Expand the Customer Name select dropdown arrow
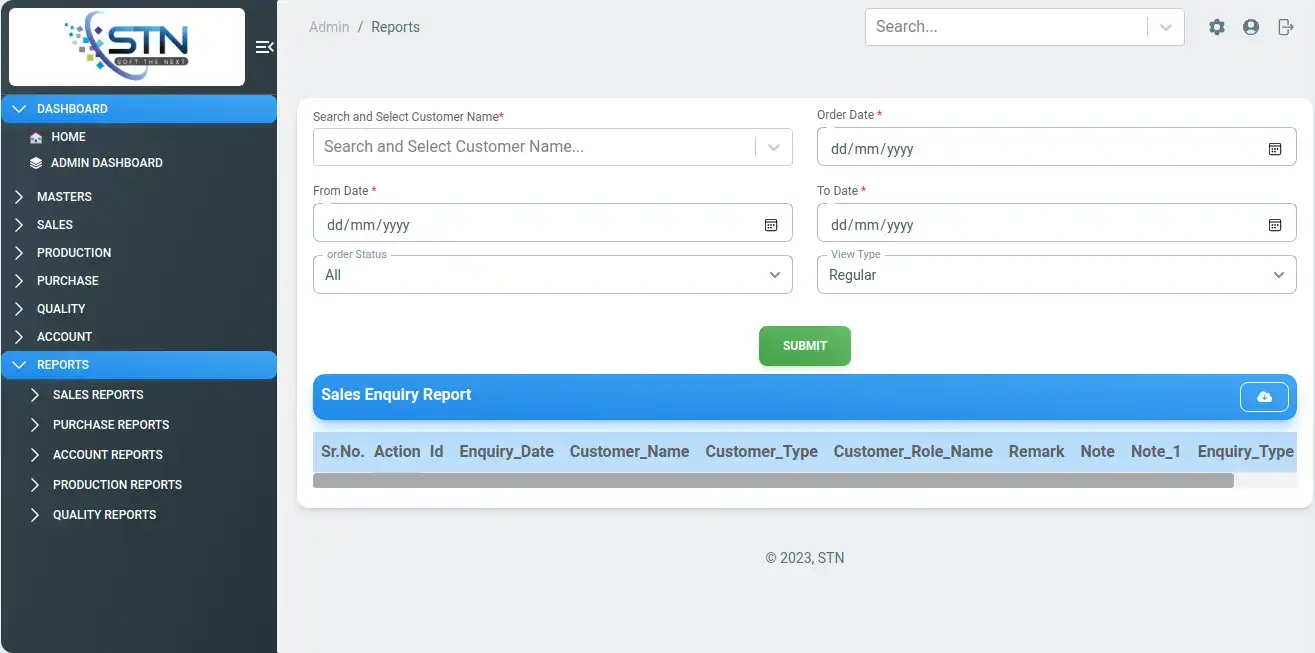Screen dimensions: 1315x653 pyautogui.click(x=773, y=147)
